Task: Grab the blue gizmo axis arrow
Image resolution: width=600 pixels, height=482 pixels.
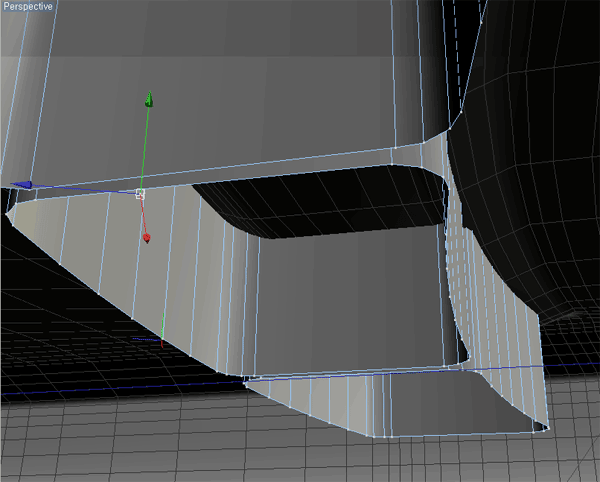Action: (22, 185)
